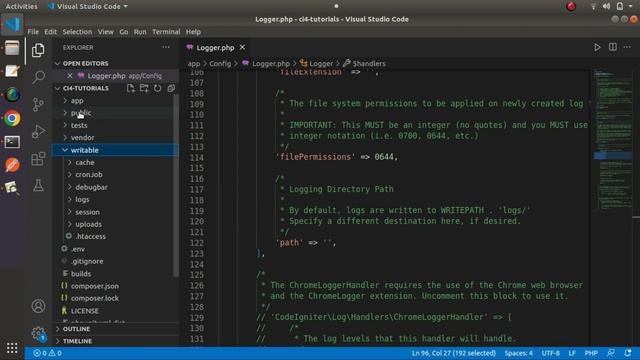
Task: Launch Google Chrome from the dock
Action: (x=12, y=118)
